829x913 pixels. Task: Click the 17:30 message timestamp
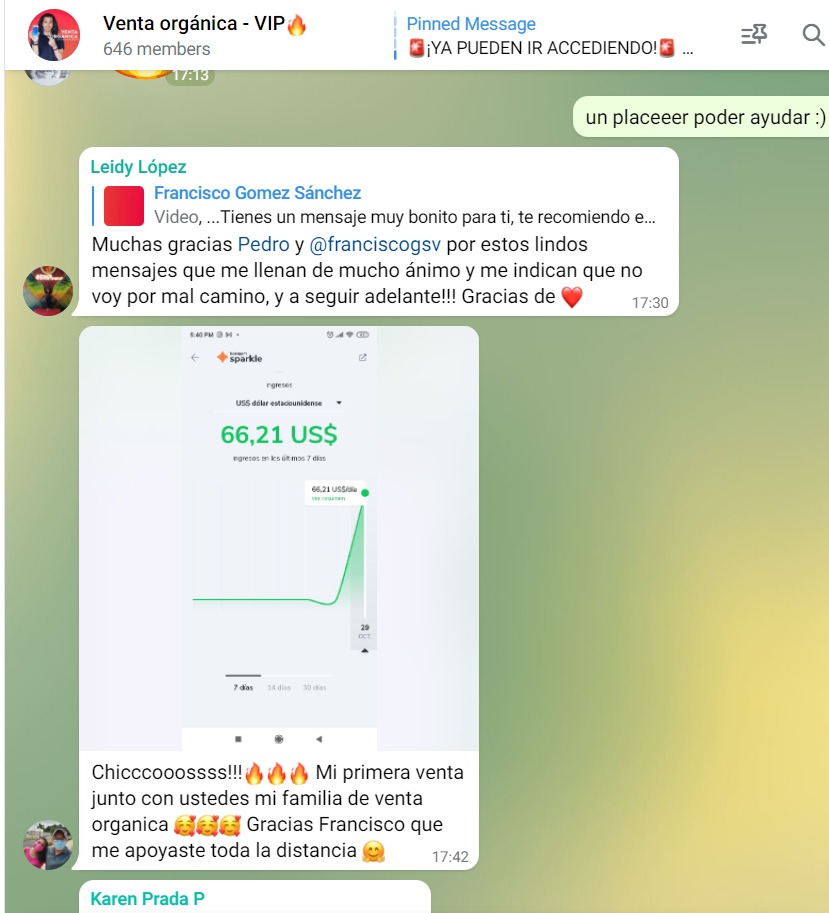[650, 303]
